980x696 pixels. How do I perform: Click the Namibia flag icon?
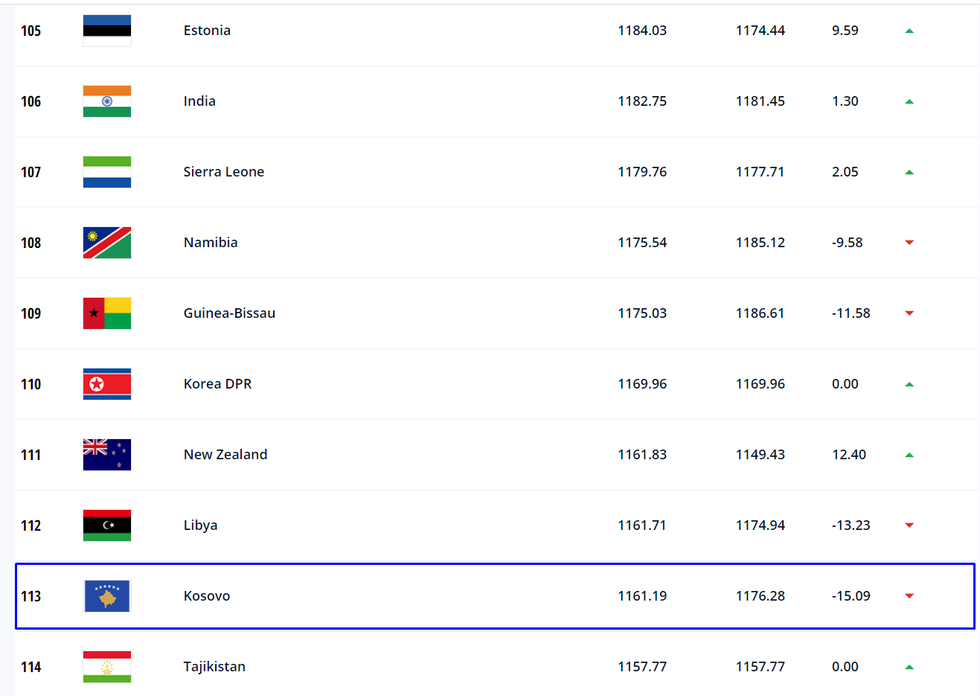[107, 243]
